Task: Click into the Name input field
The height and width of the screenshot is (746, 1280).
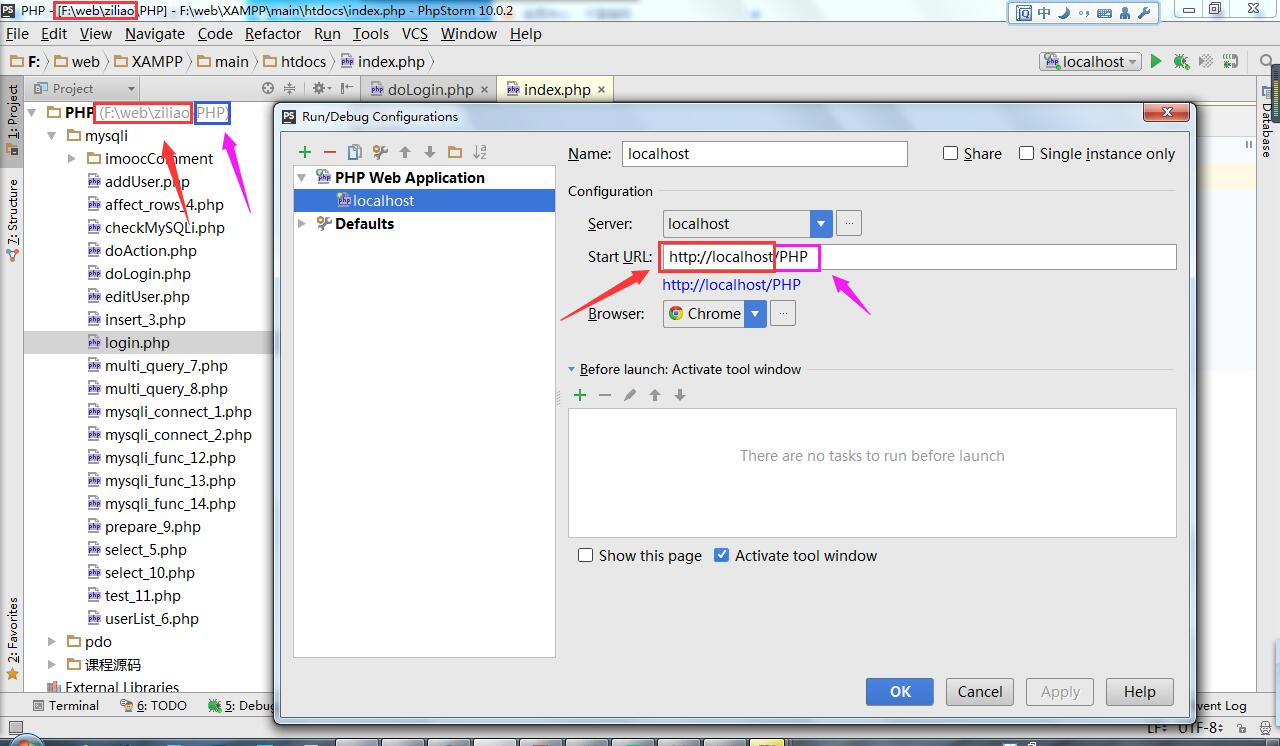Action: pyautogui.click(x=765, y=153)
